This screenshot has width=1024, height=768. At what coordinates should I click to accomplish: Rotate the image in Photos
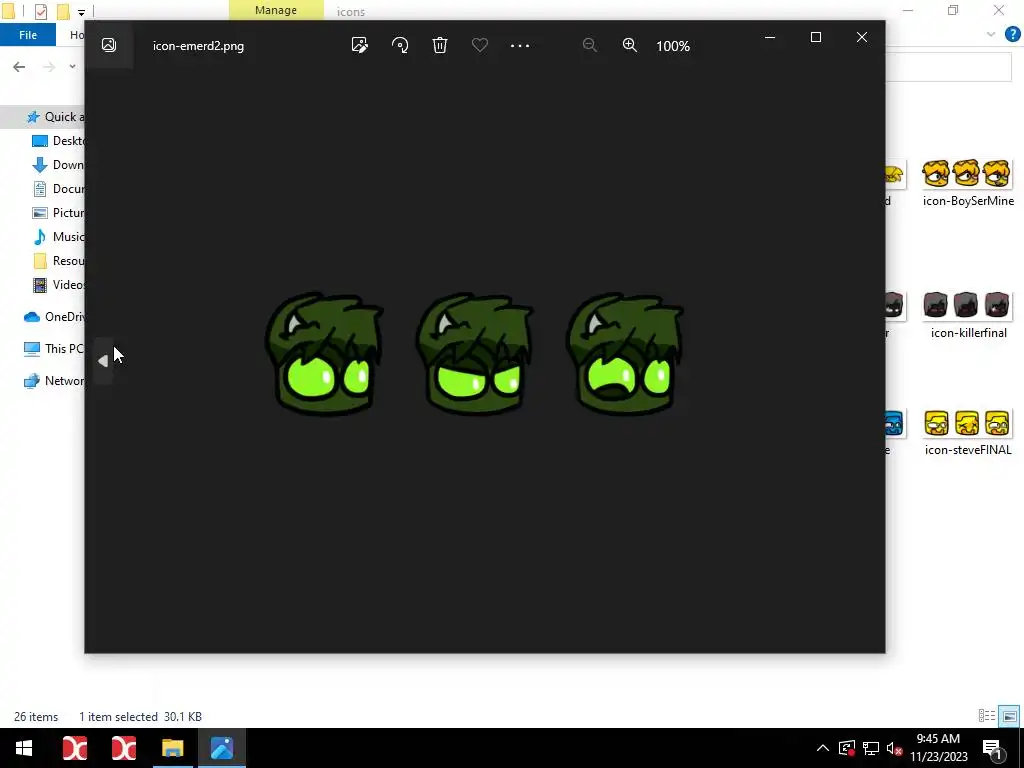pyautogui.click(x=400, y=45)
